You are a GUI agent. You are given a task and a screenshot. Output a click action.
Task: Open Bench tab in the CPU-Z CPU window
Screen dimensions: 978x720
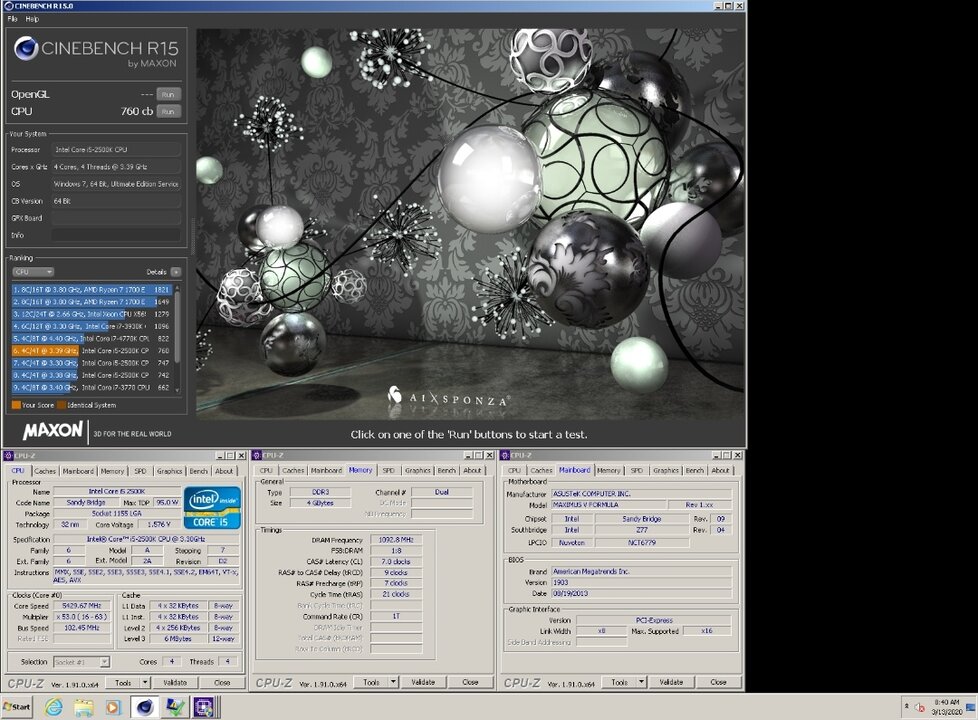198,471
